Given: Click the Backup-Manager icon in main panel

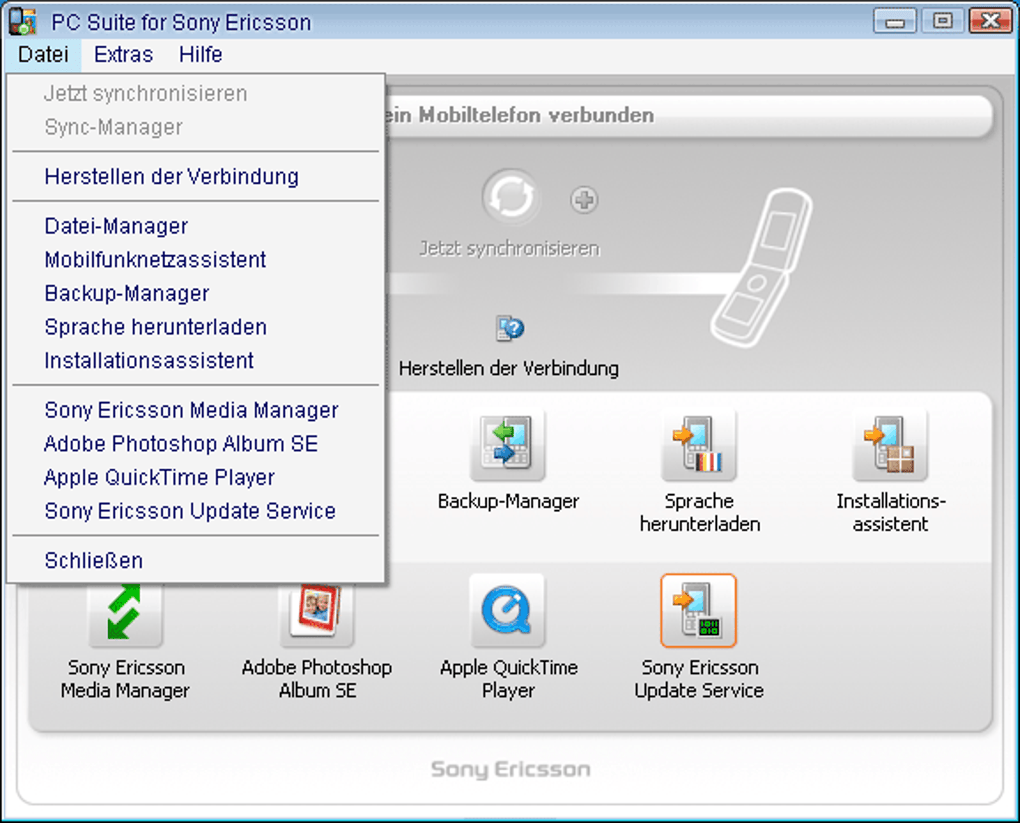Looking at the screenshot, I should [x=507, y=445].
